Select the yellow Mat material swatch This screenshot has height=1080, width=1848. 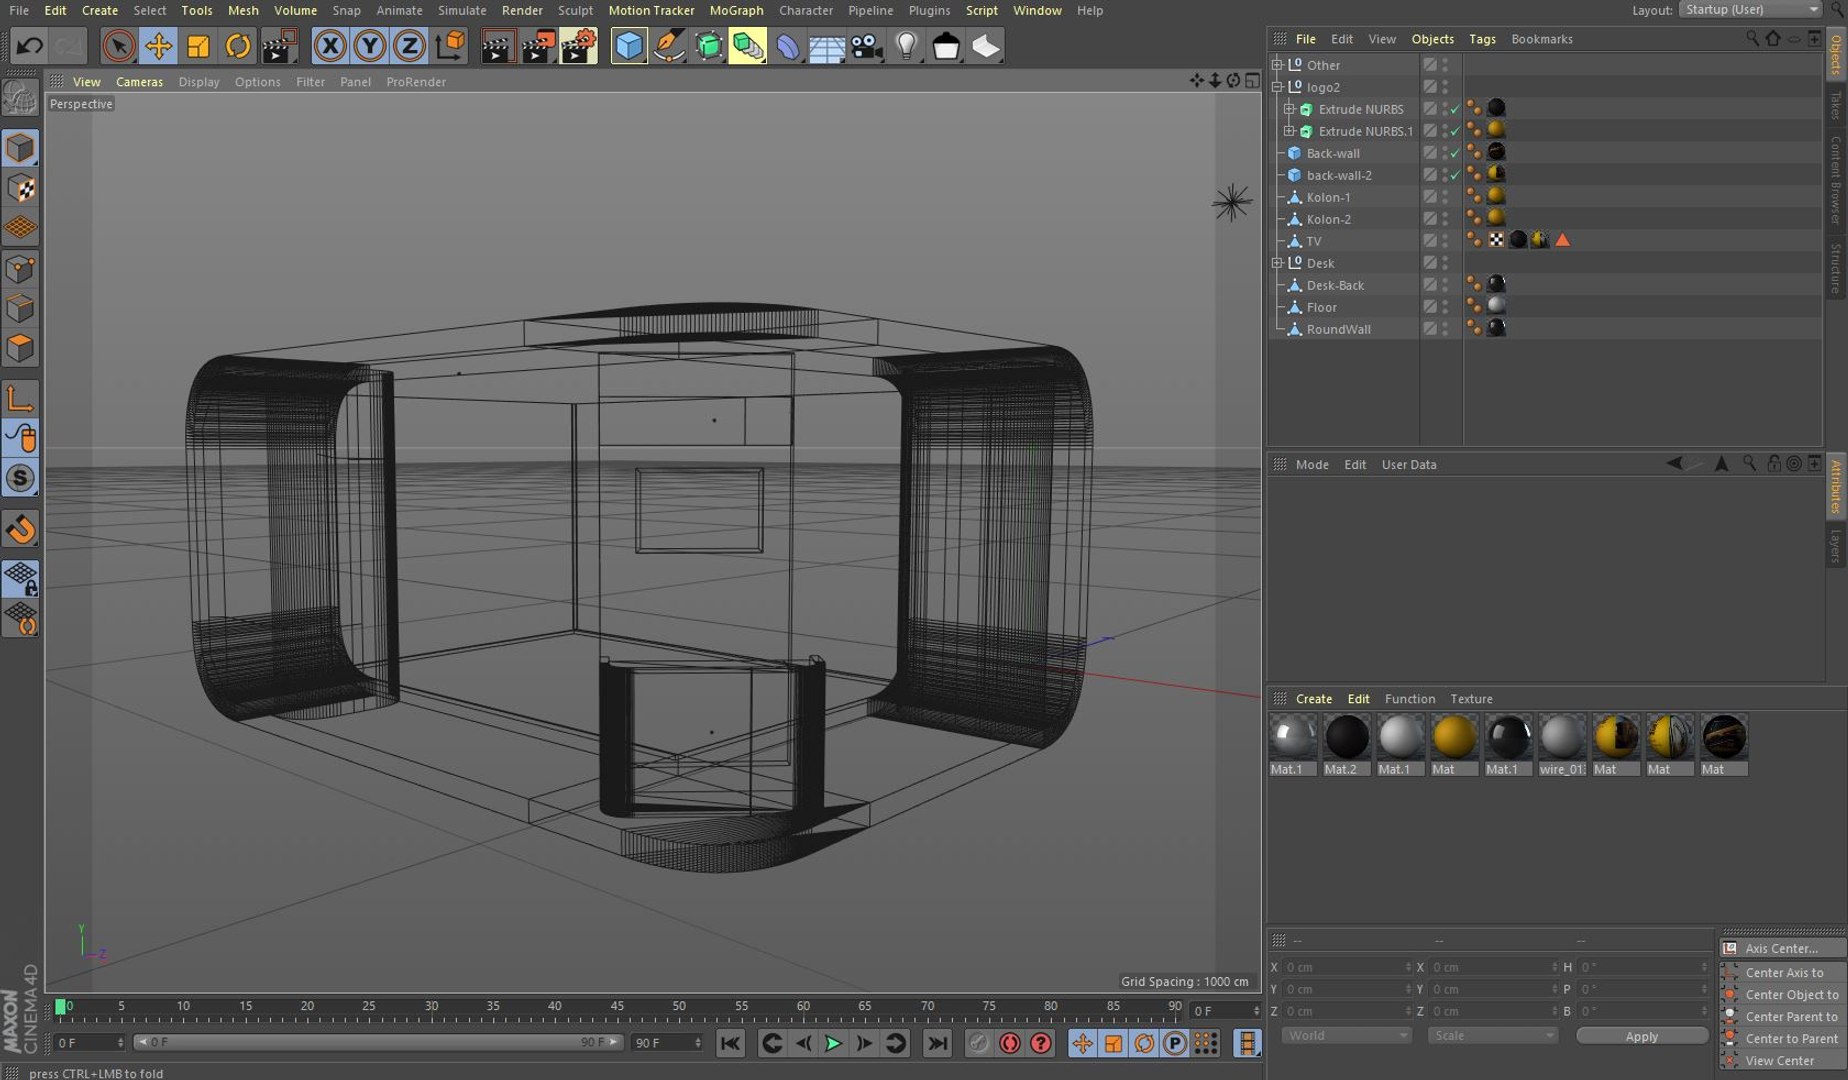[1453, 738]
